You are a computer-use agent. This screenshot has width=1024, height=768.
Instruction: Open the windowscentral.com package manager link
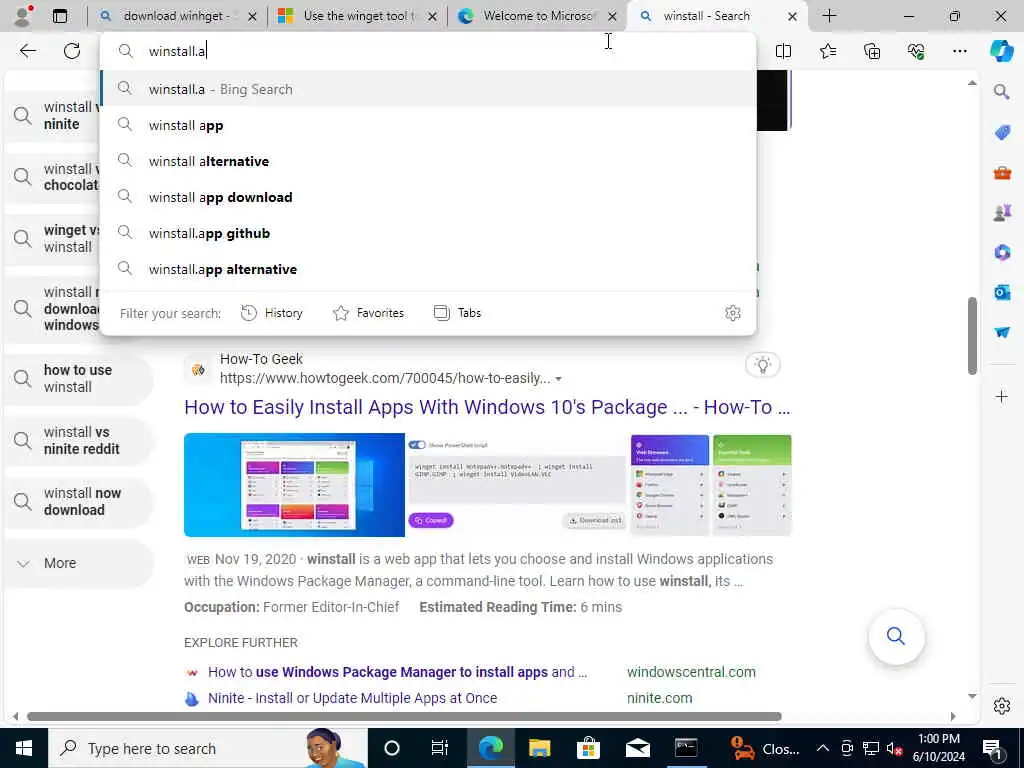(x=398, y=672)
